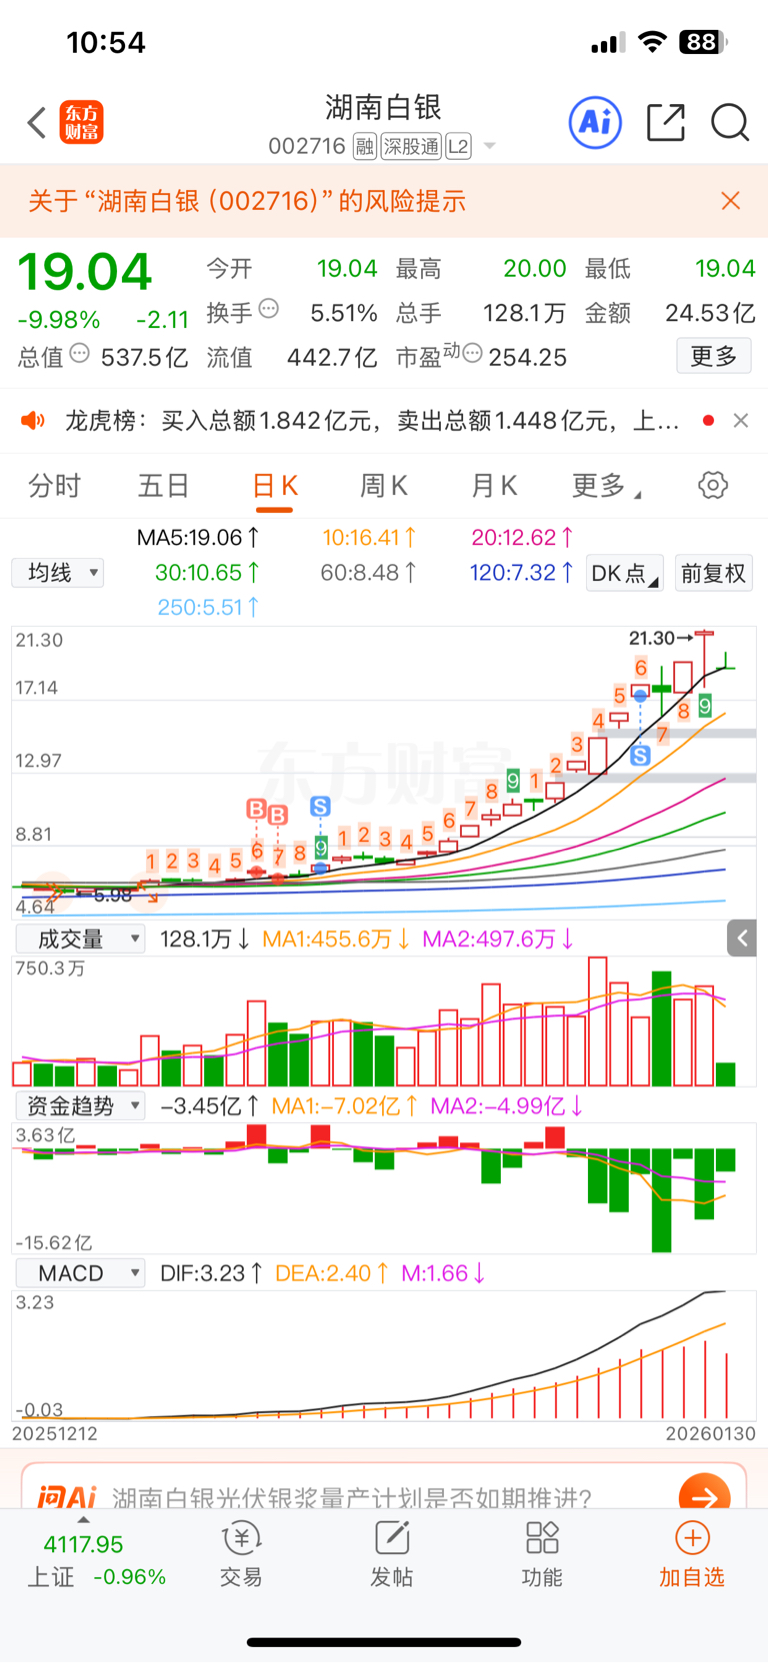
Task: Tap 上证 4117.95 index value
Action: (x=83, y=1545)
